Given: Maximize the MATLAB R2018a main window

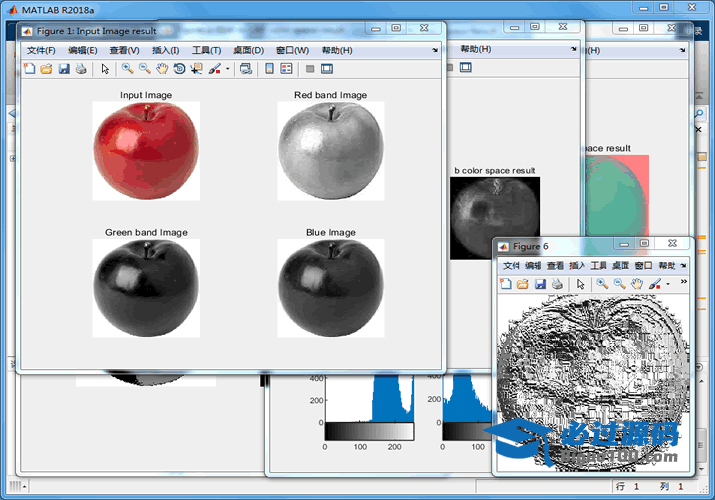Looking at the screenshot, I should point(664,7).
